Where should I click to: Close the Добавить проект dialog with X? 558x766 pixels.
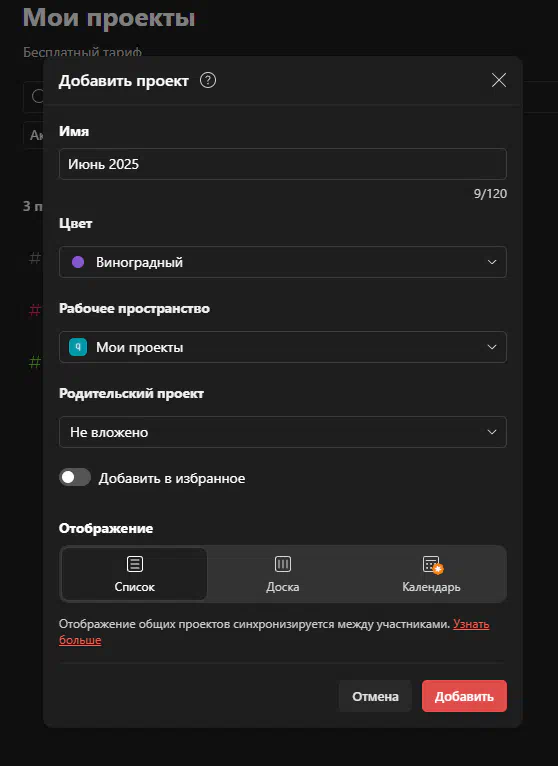(x=498, y=80)
